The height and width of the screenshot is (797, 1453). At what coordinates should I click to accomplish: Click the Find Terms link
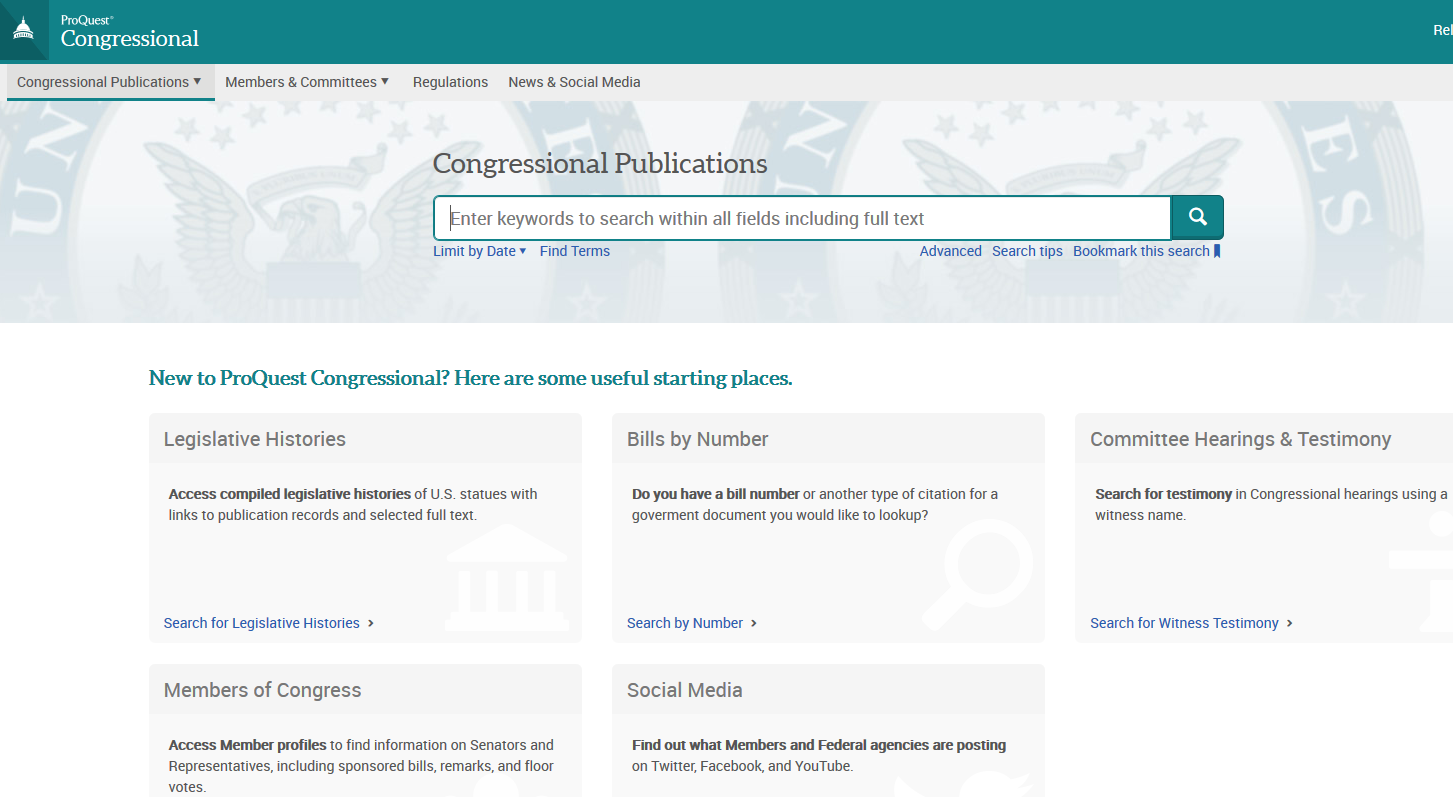574,251
